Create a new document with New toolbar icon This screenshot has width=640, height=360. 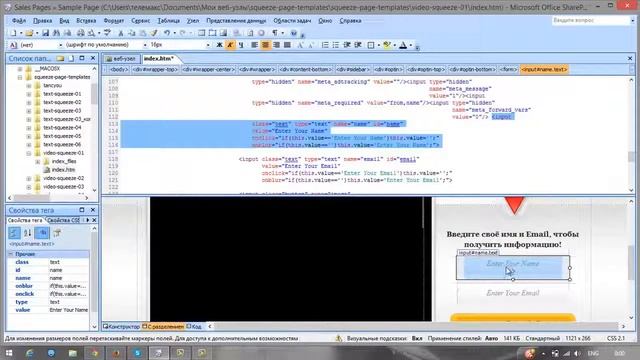tap(13, 33)
